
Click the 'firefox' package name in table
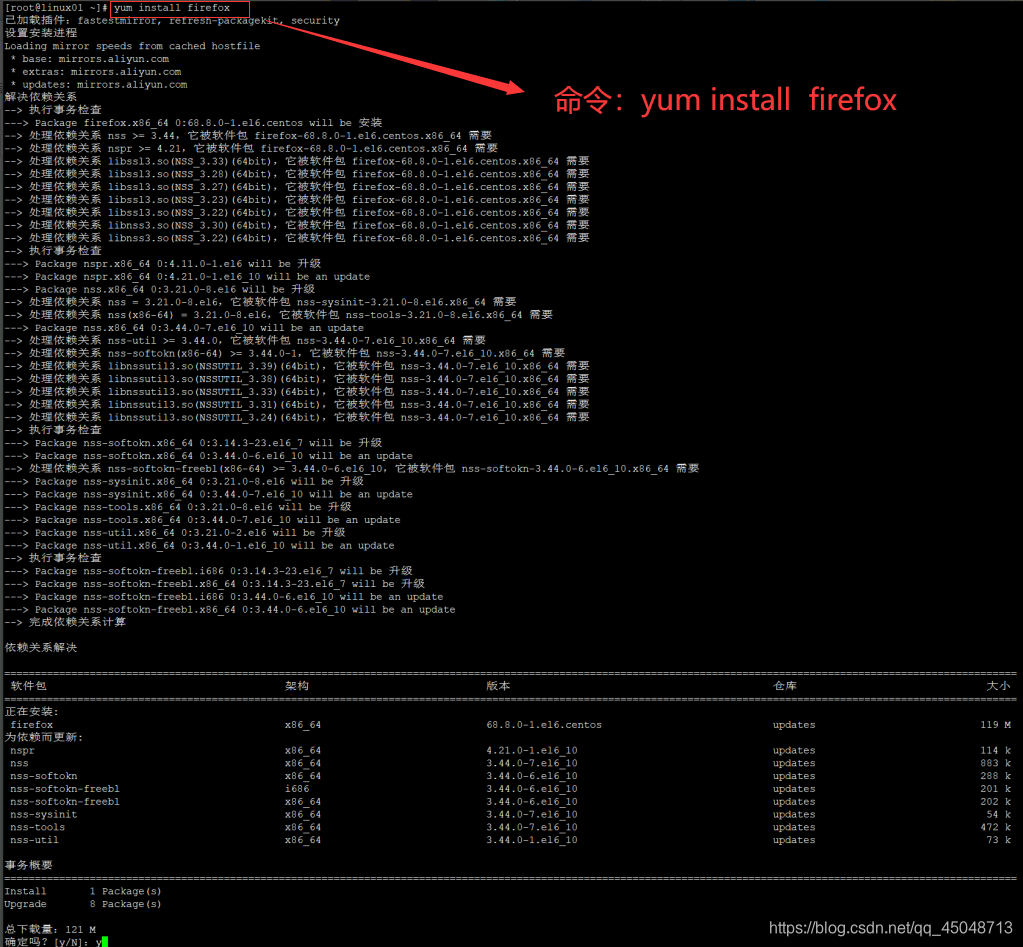31,725
